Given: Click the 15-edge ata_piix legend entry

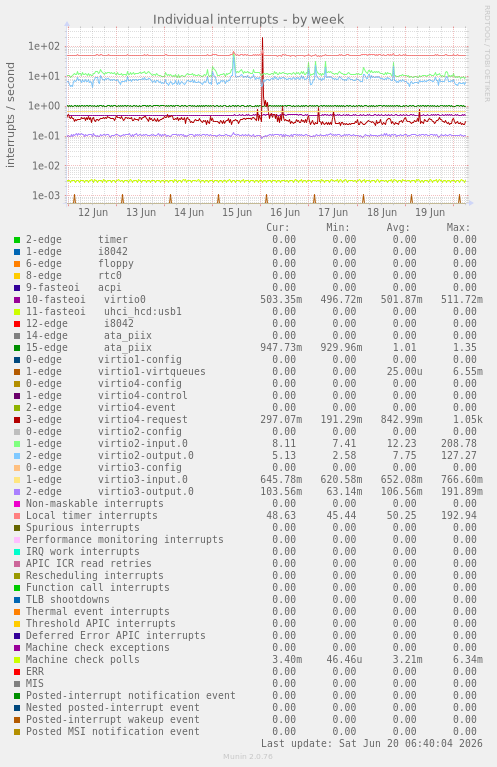Looking at the screenshot, I should [x=89, y=348].
